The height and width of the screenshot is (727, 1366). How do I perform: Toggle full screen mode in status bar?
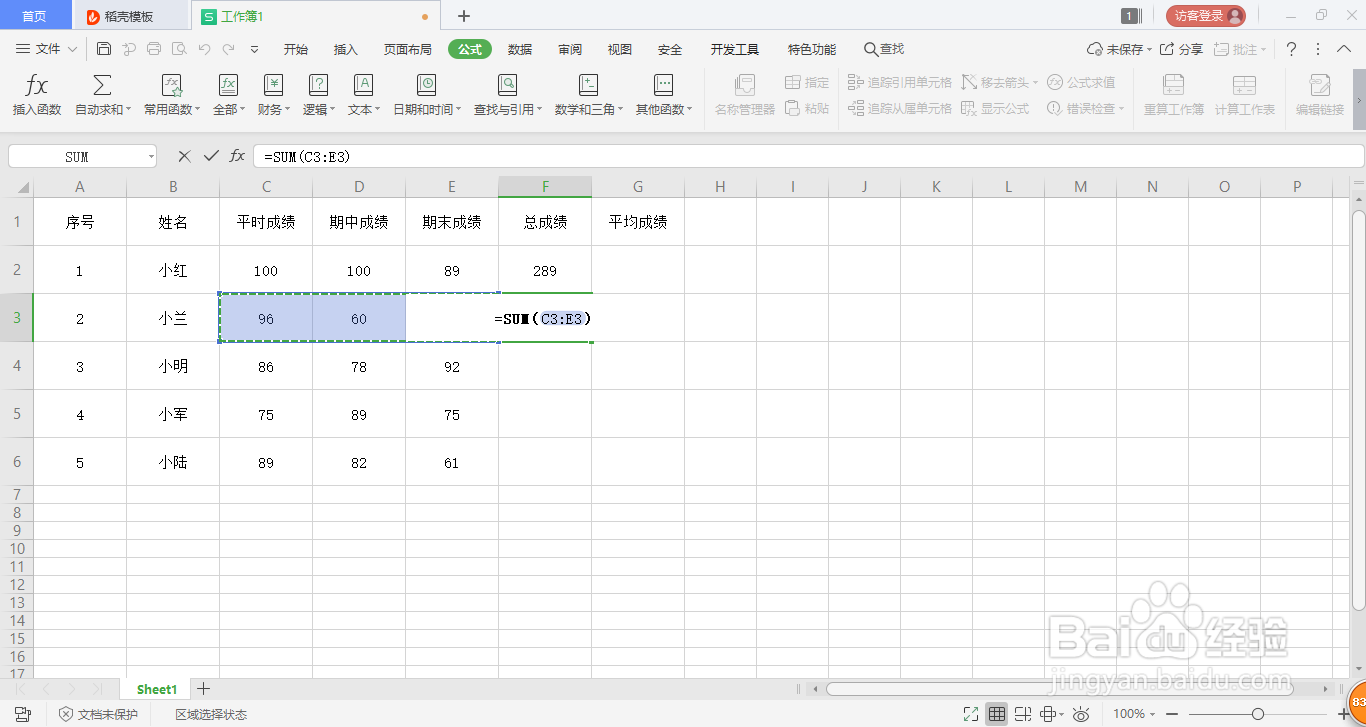coord(970,714)
